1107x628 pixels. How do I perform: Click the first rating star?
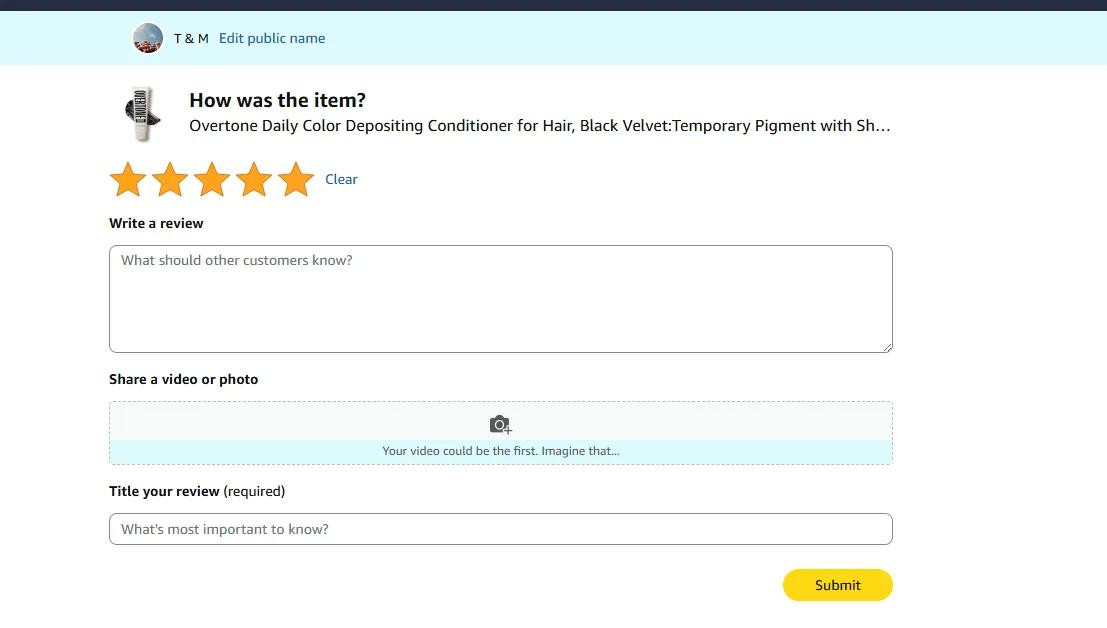point(128,180)
